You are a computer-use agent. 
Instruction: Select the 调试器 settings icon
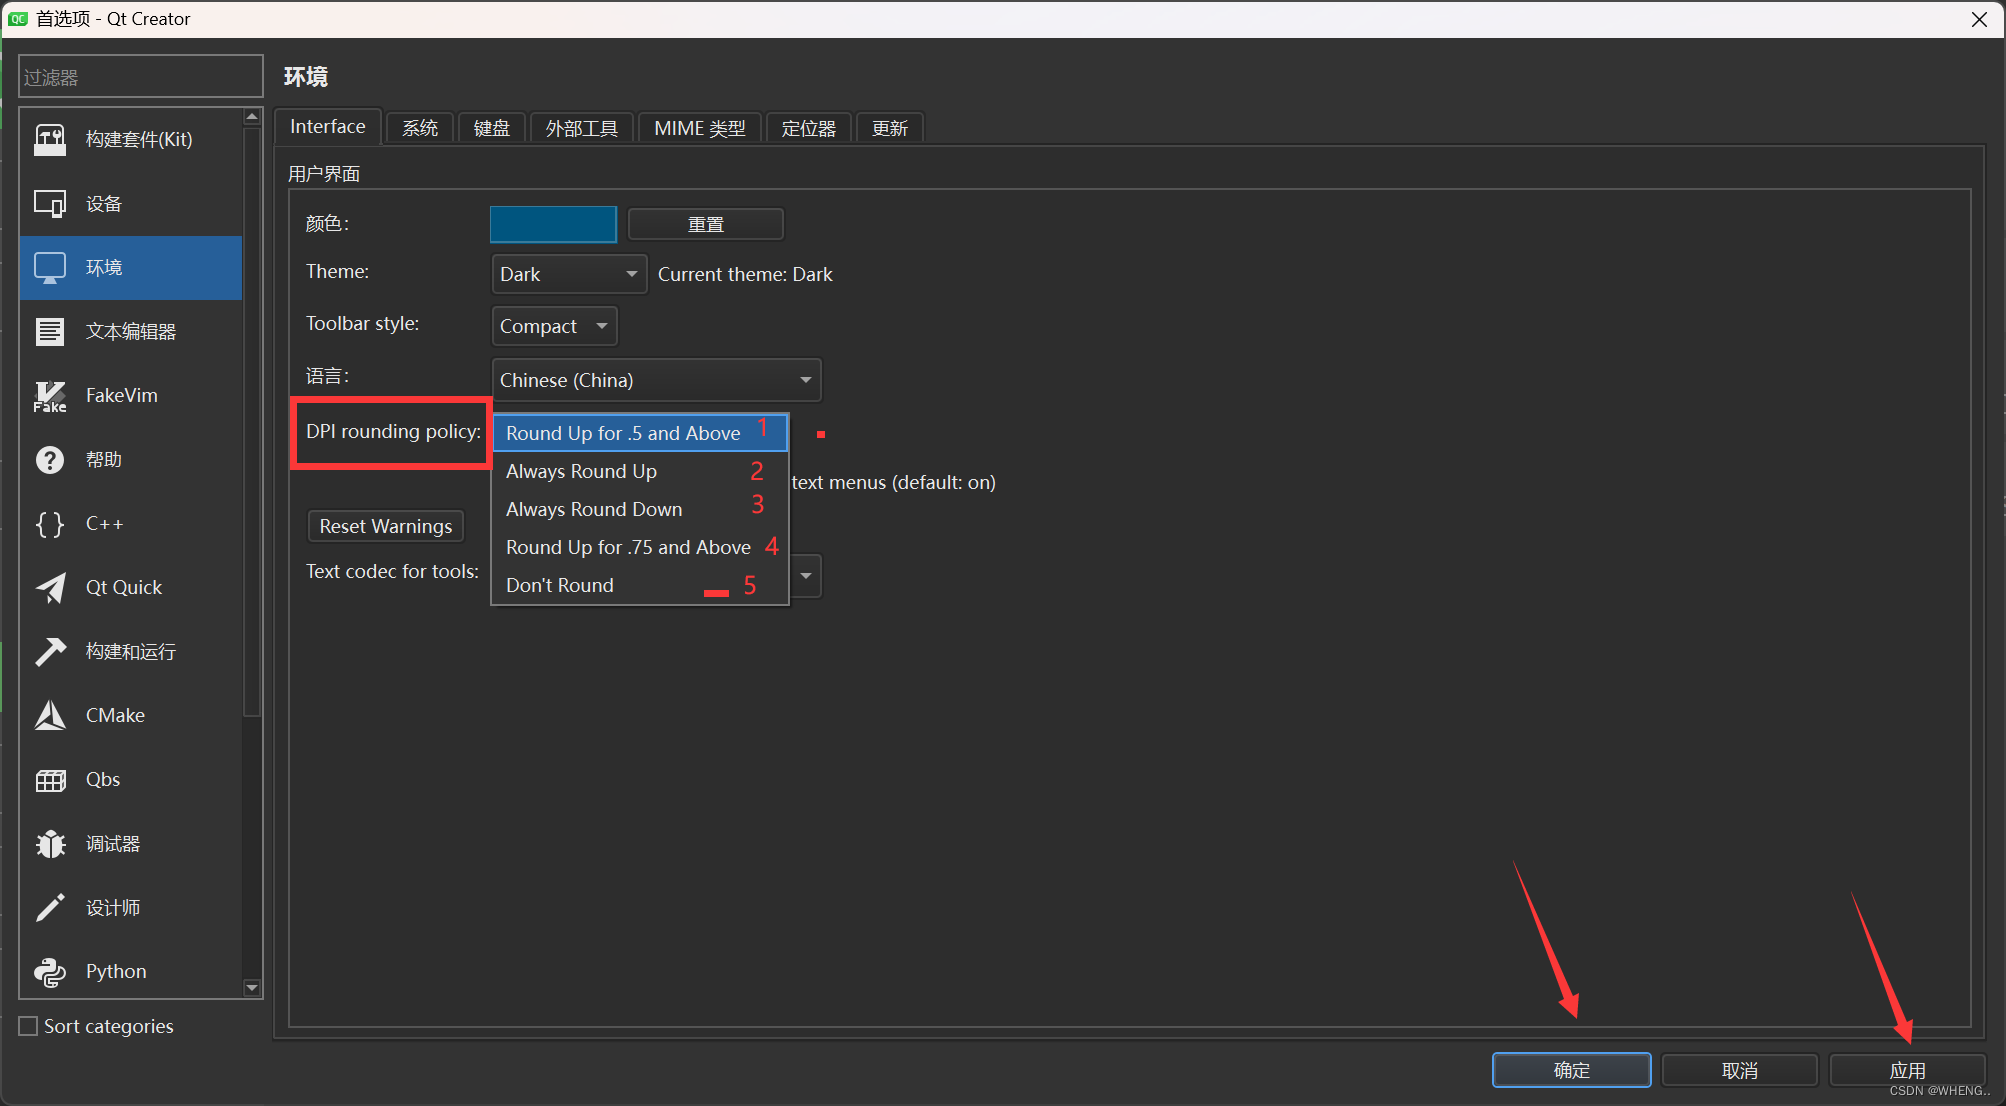112,843
